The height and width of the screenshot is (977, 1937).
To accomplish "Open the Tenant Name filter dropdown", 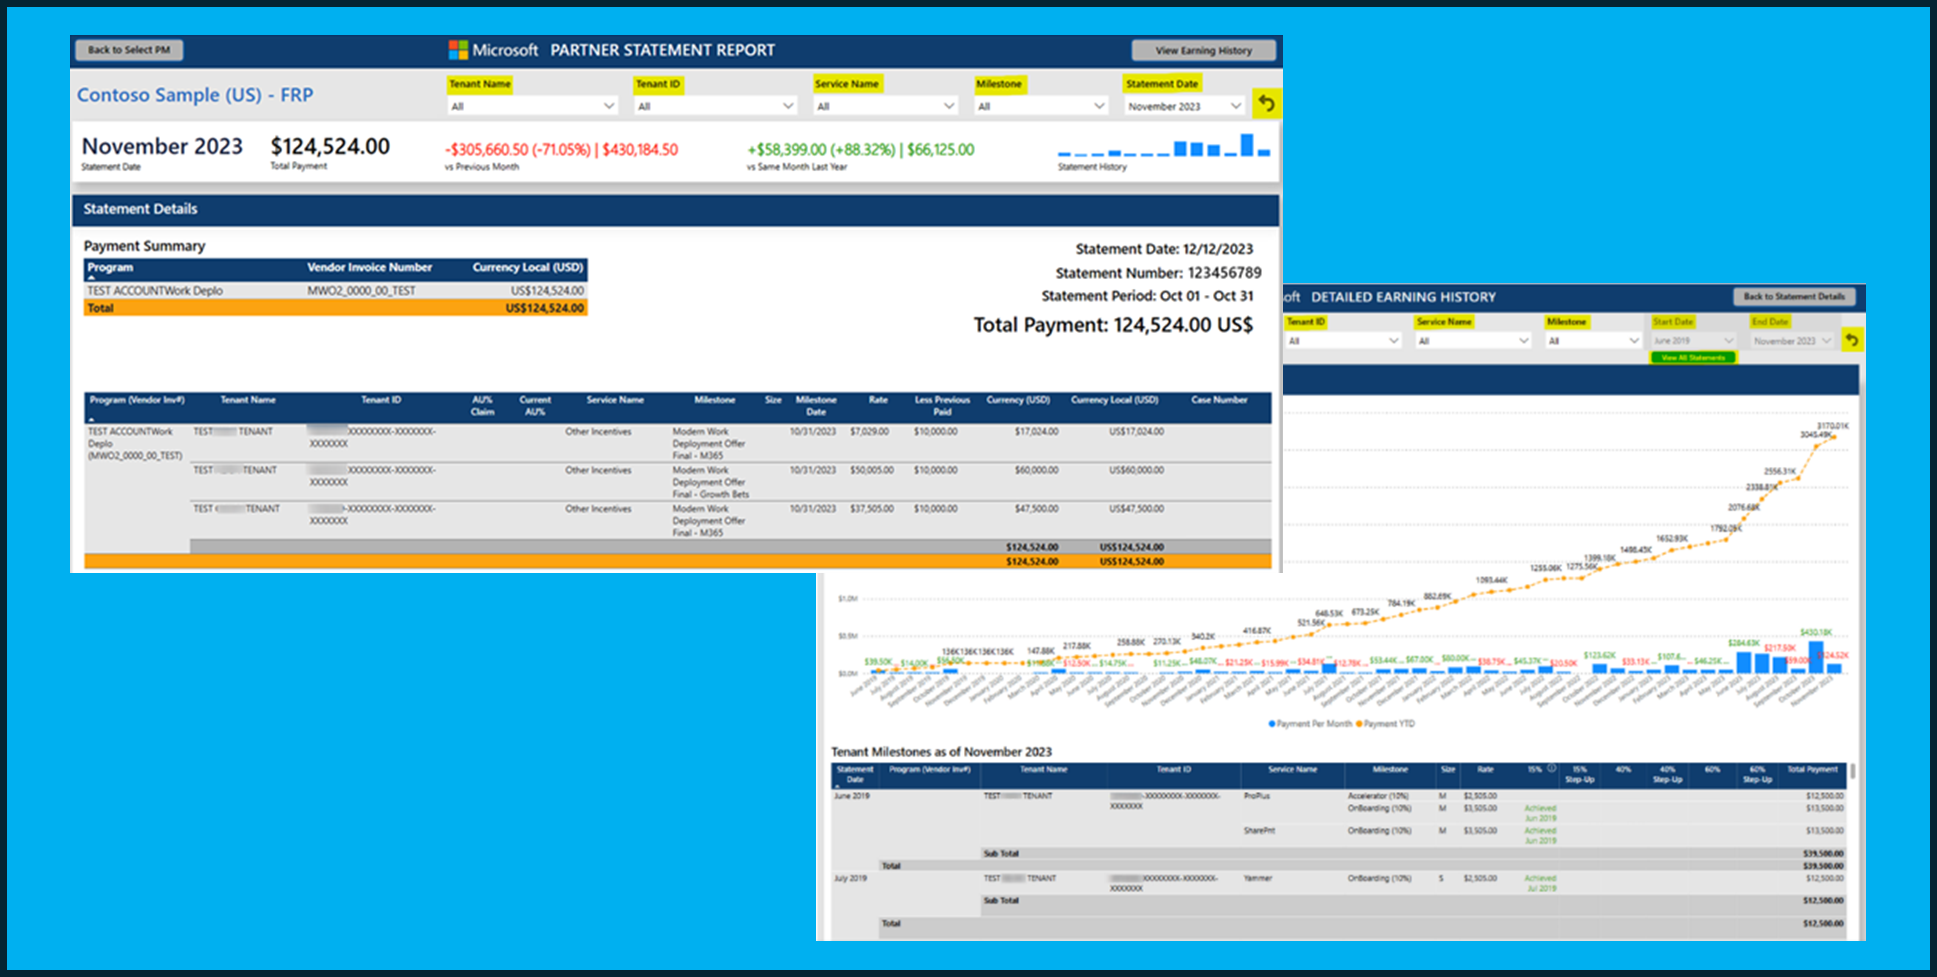I will coord(532,105).
